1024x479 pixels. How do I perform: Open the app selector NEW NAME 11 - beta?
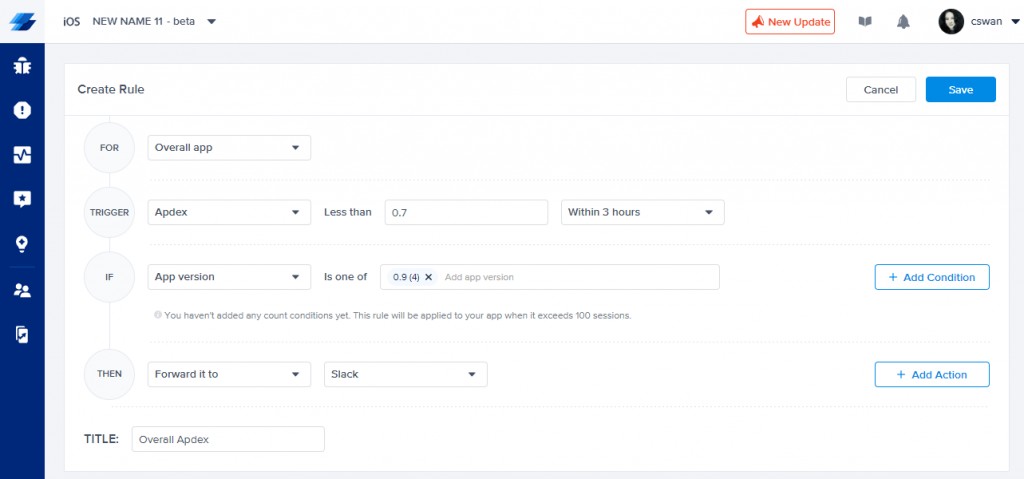[154, 22]
